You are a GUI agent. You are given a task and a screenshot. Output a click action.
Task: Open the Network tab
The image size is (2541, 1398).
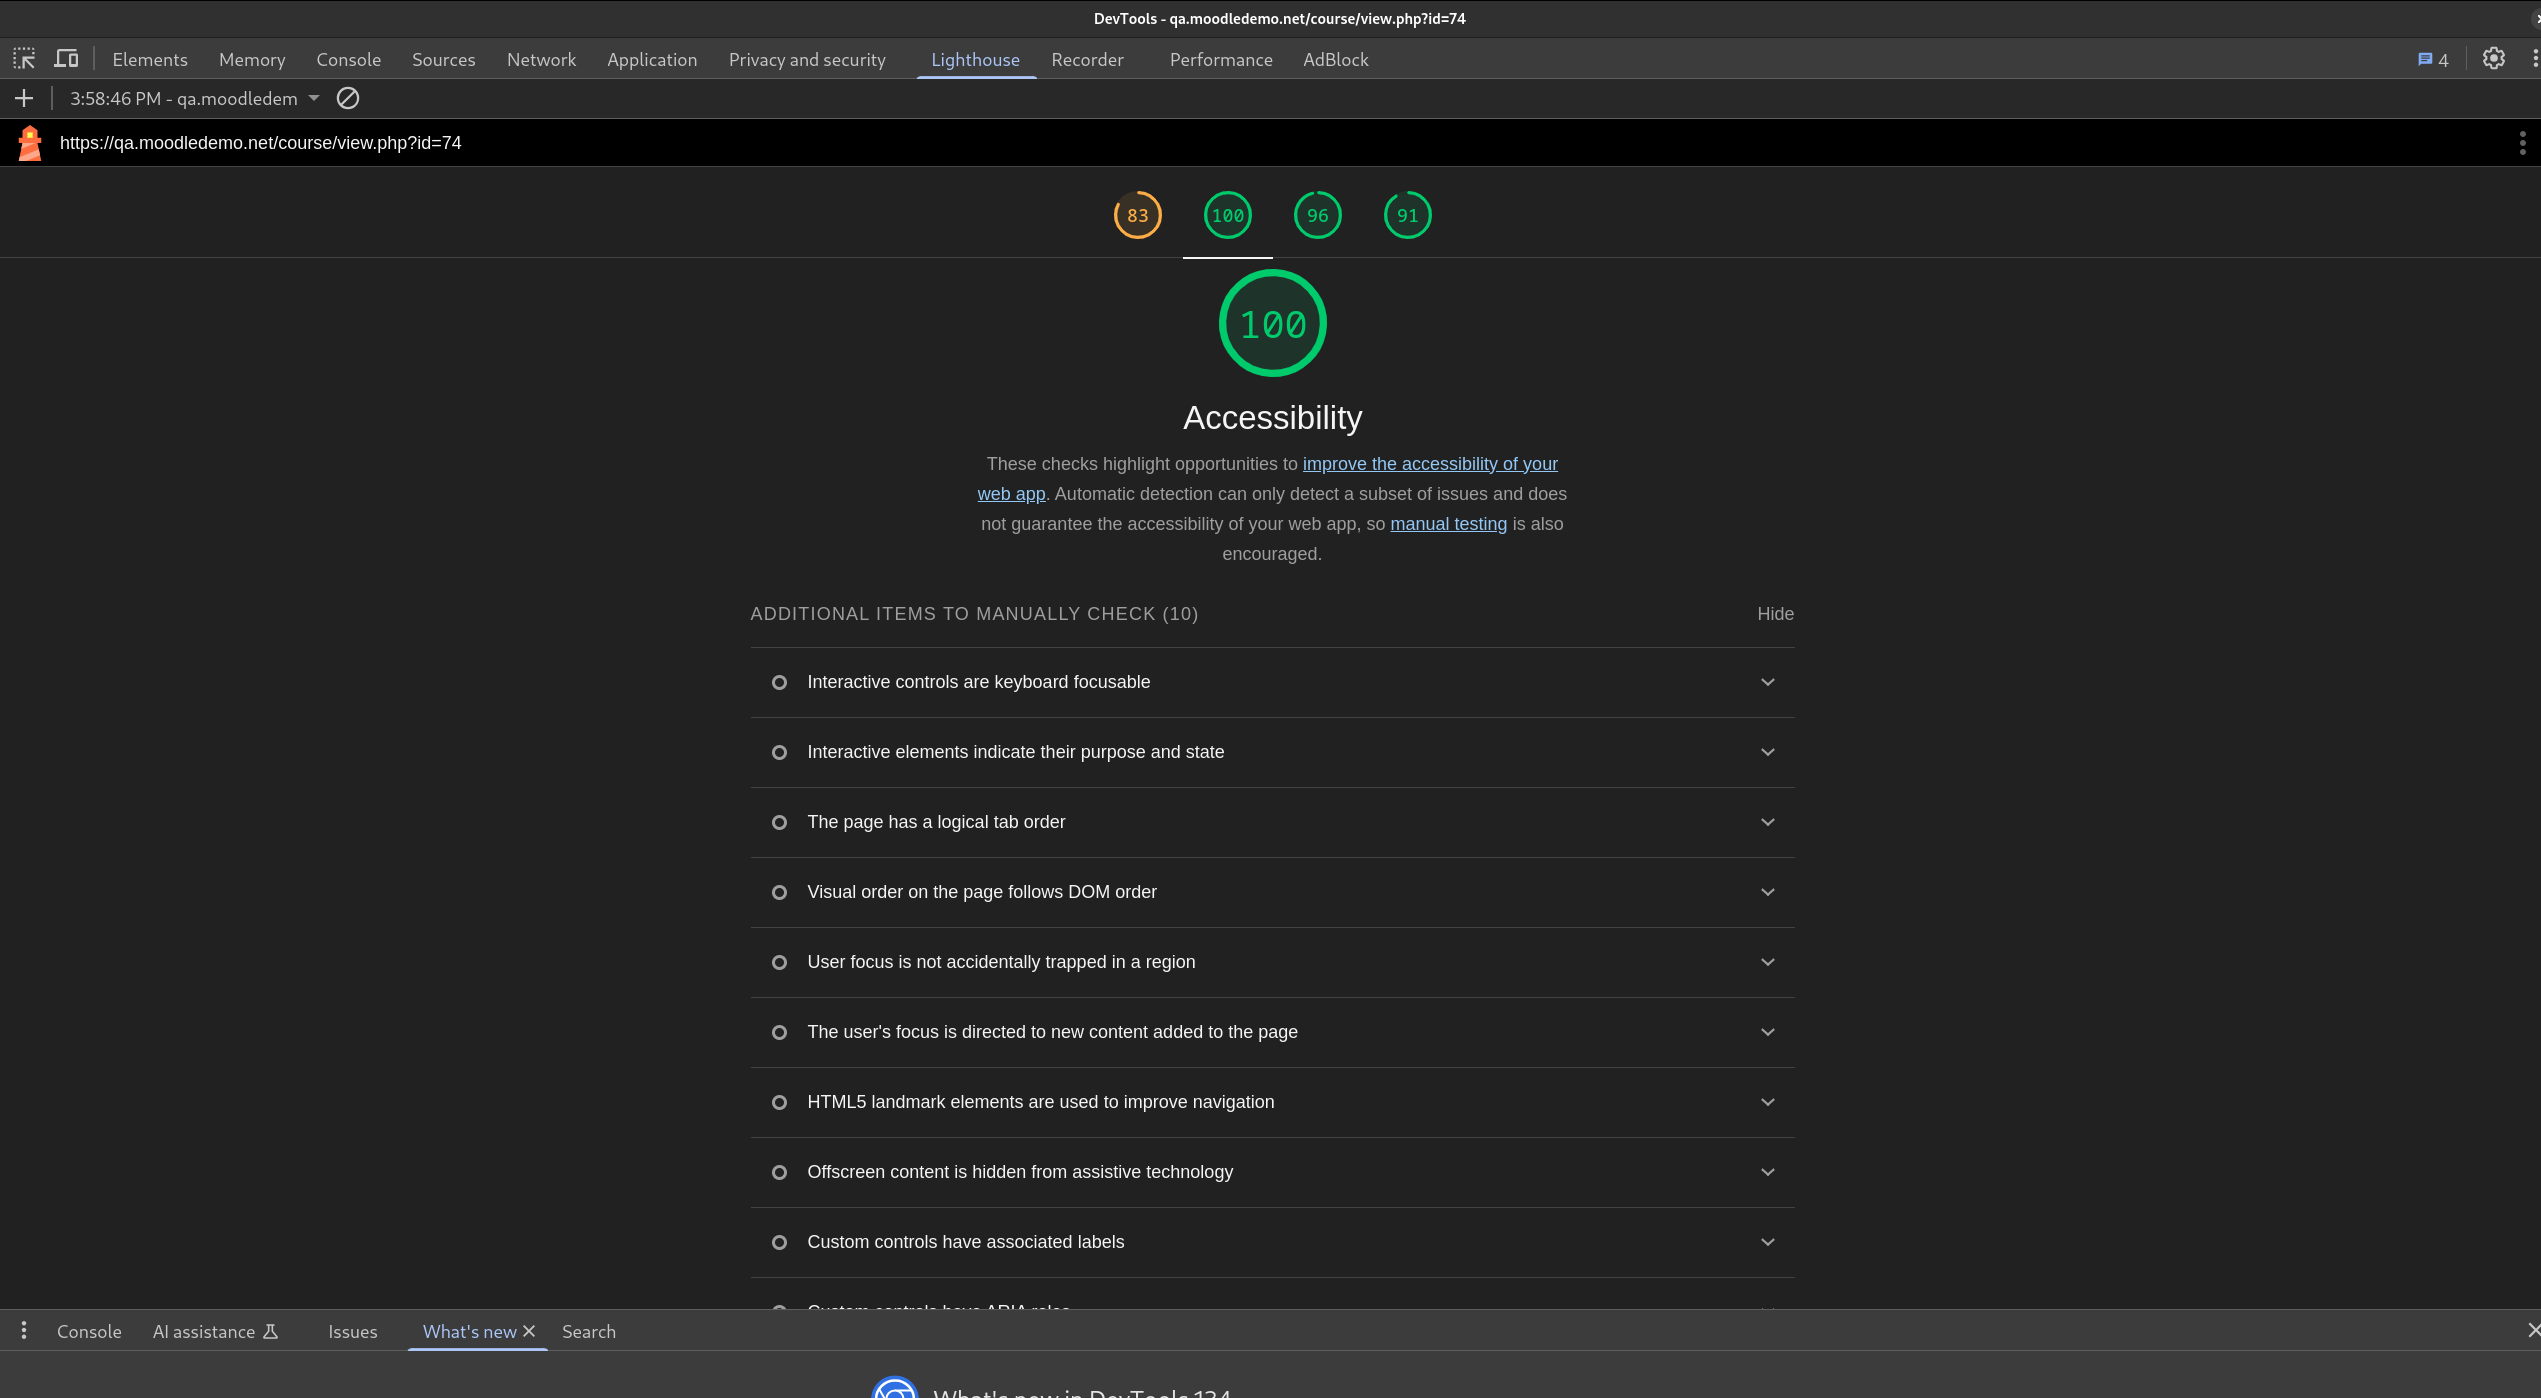click(x=542, y=59)
